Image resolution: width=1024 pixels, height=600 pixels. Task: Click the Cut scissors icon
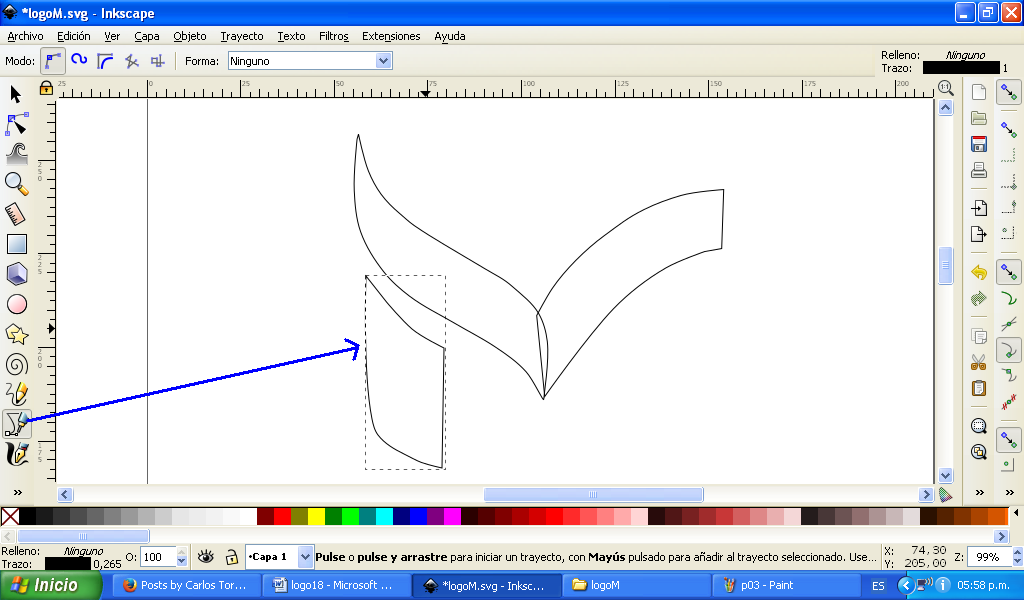(978, 362)
